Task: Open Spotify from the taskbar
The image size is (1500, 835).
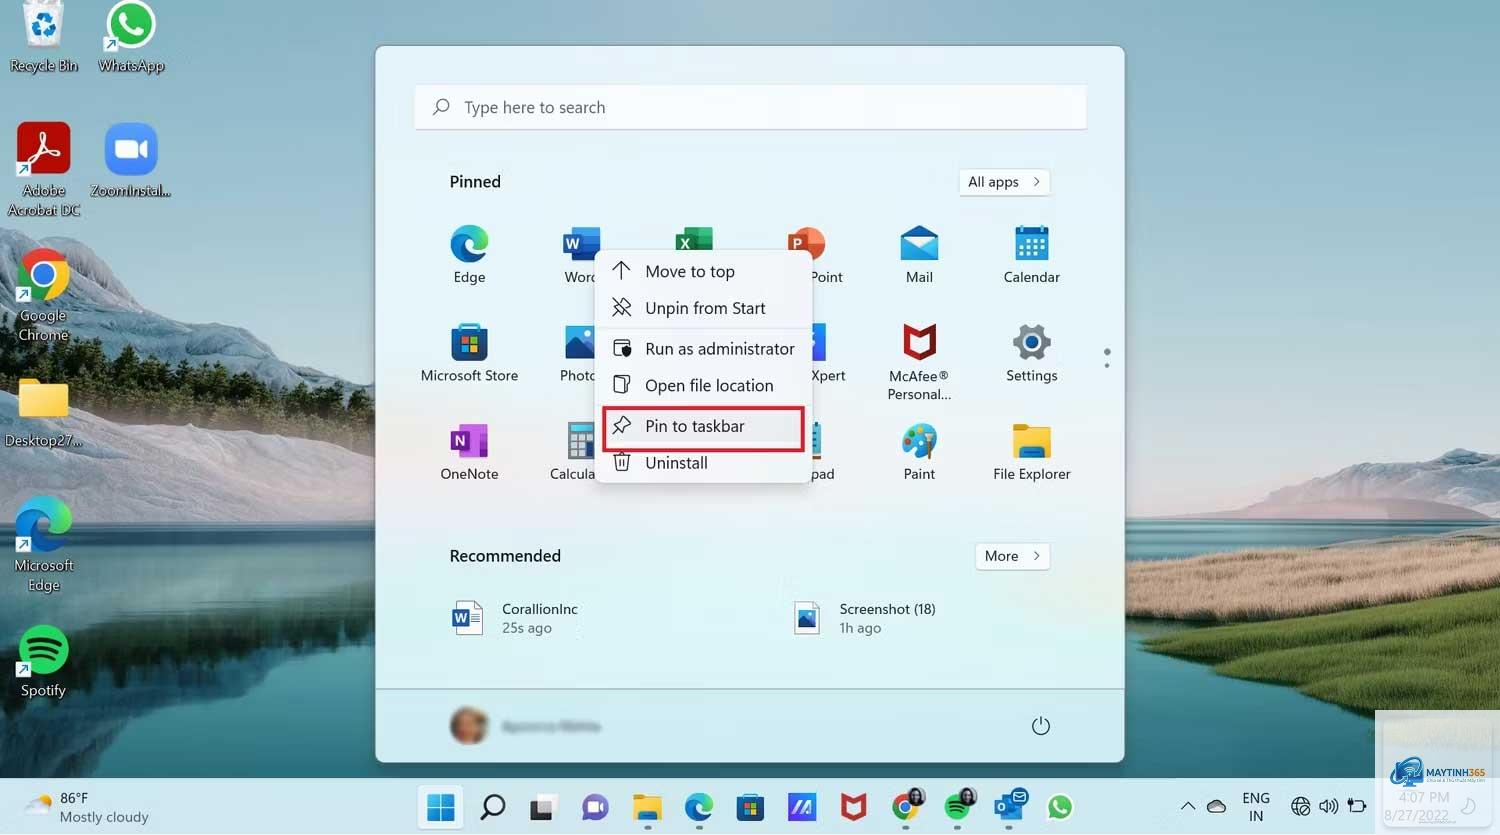Action: pos(957,806)
